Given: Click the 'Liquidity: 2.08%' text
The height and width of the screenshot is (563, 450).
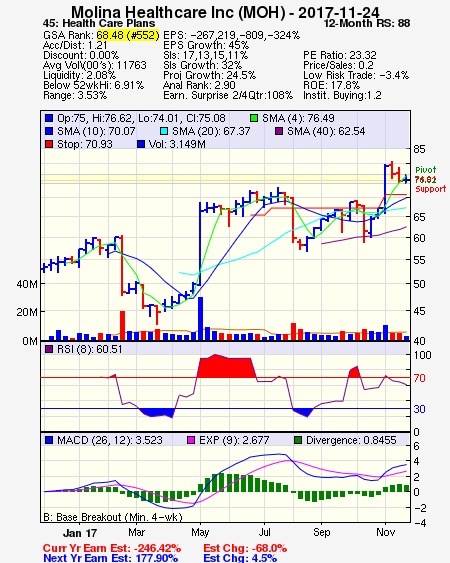Looking at the screenshot, I should click(x=79, y=75).
